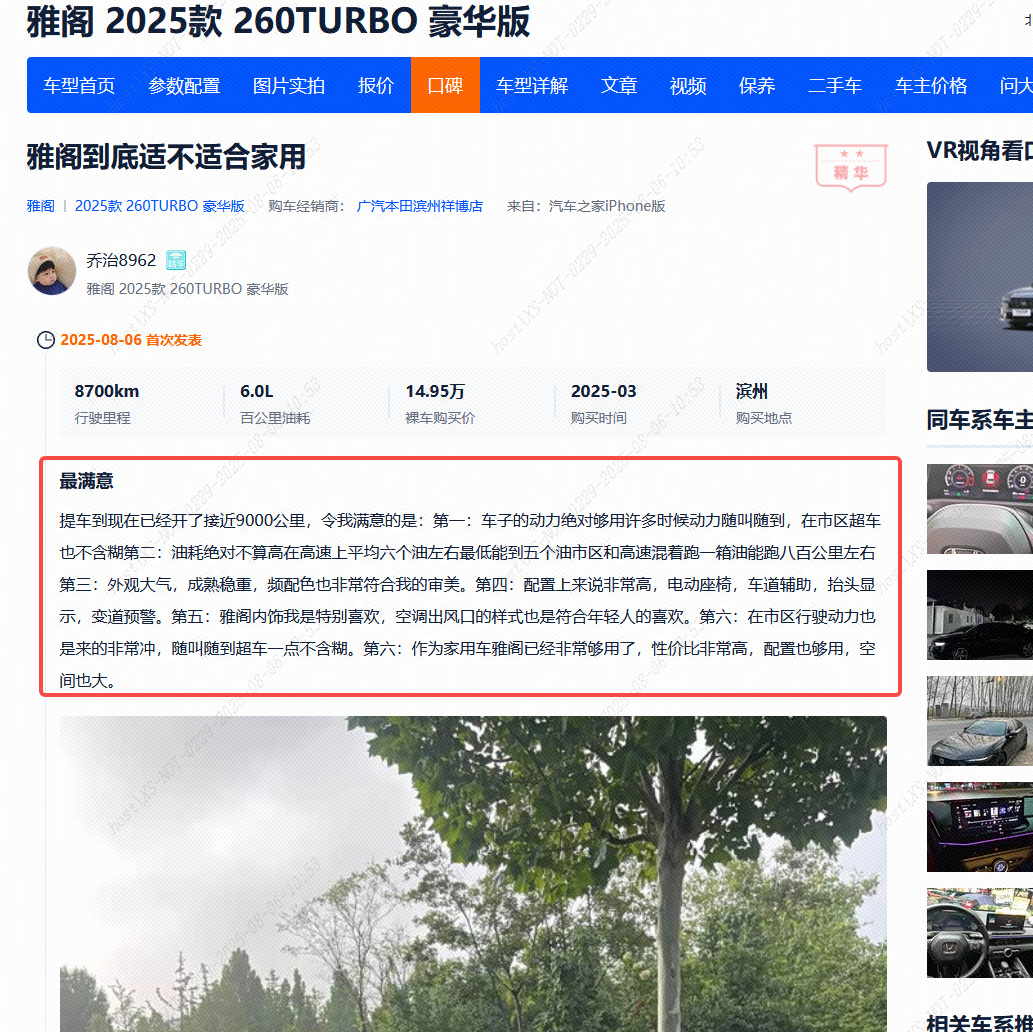Open username 乔治8962 profile
This screenshot has height=1032, width=1033.
point(121,260)
